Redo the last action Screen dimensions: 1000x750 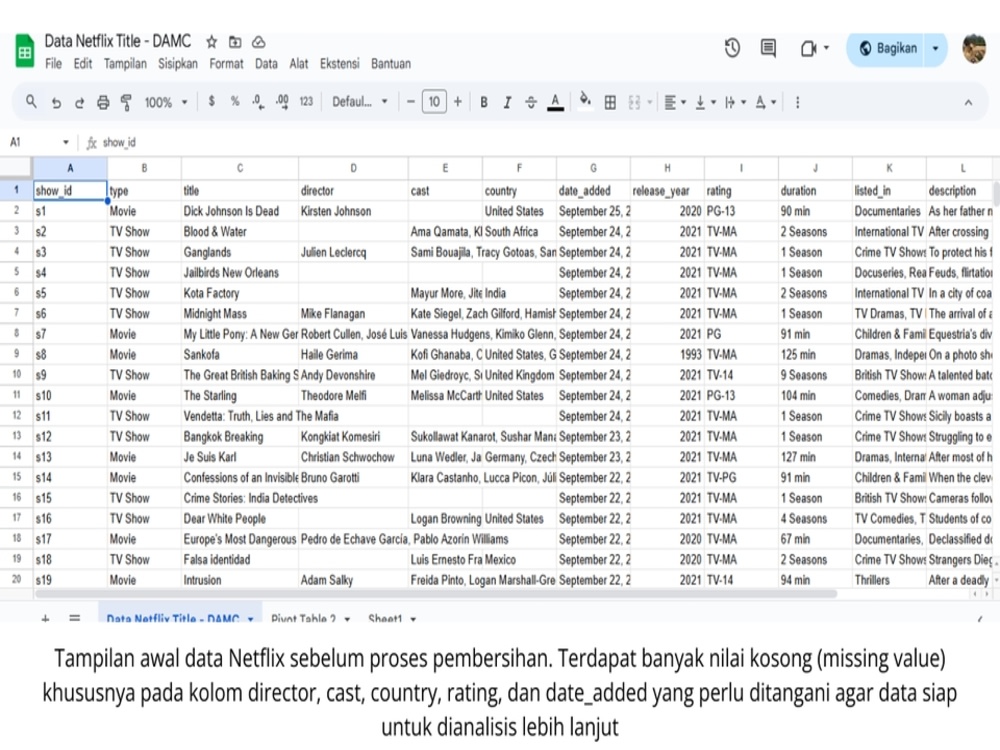(79, 102)
